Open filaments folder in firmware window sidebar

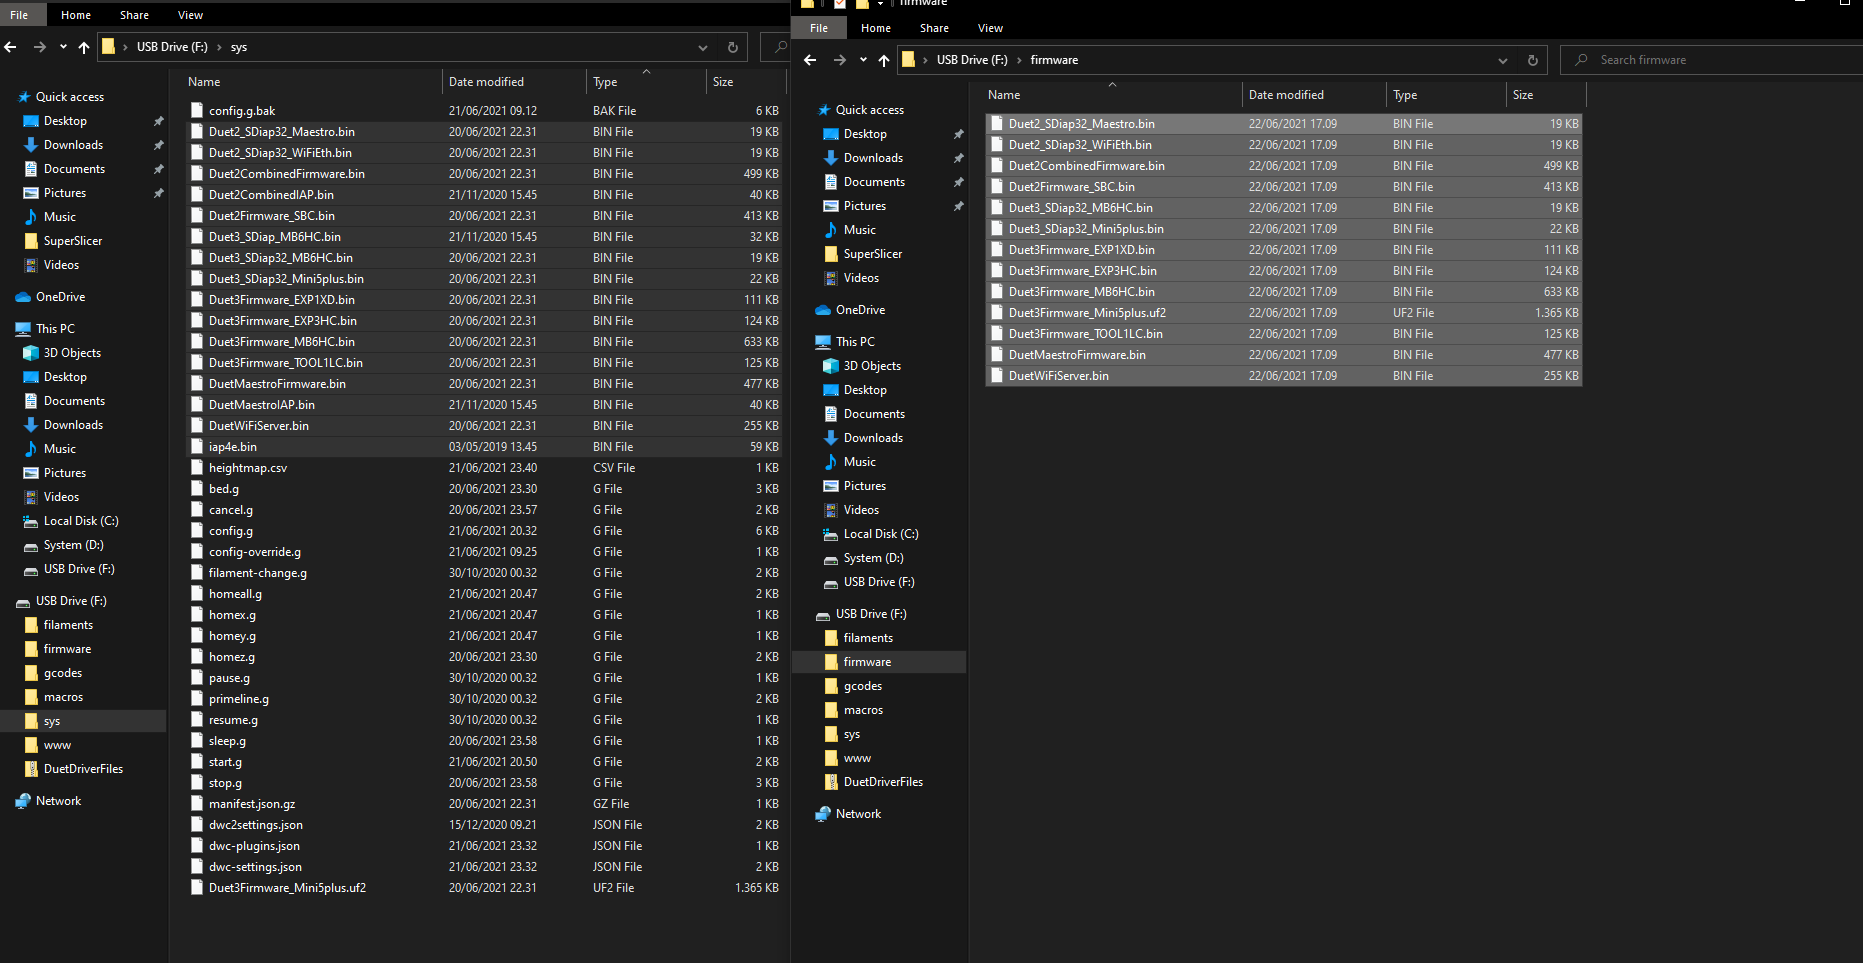point(868,638)
